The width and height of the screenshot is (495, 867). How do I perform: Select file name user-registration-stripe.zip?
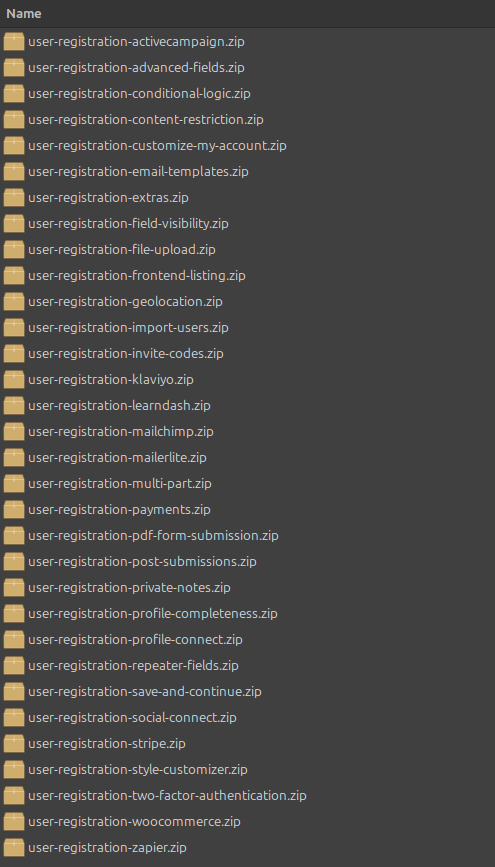107,743
